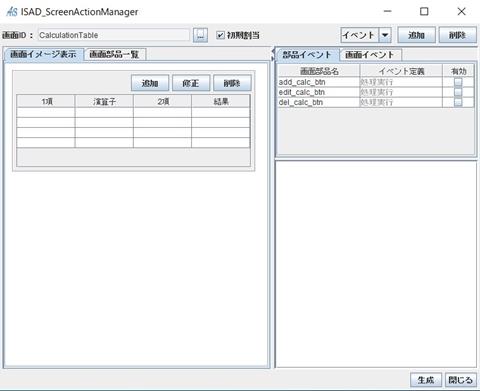The height and width of the screenshot is (391, 480).
Task: Click 修正 button in screen preview
Action: tap(191, 83)
